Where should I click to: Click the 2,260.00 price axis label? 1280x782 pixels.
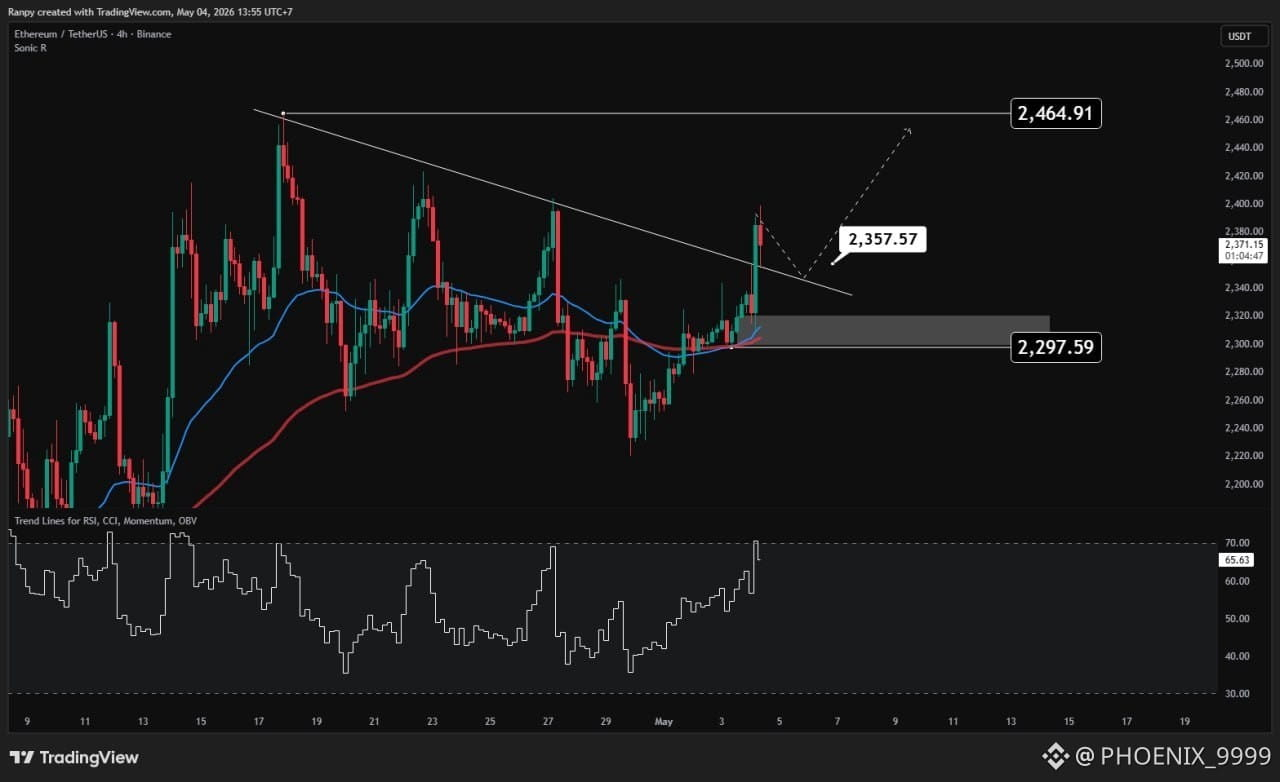(x=1242, y=400)
